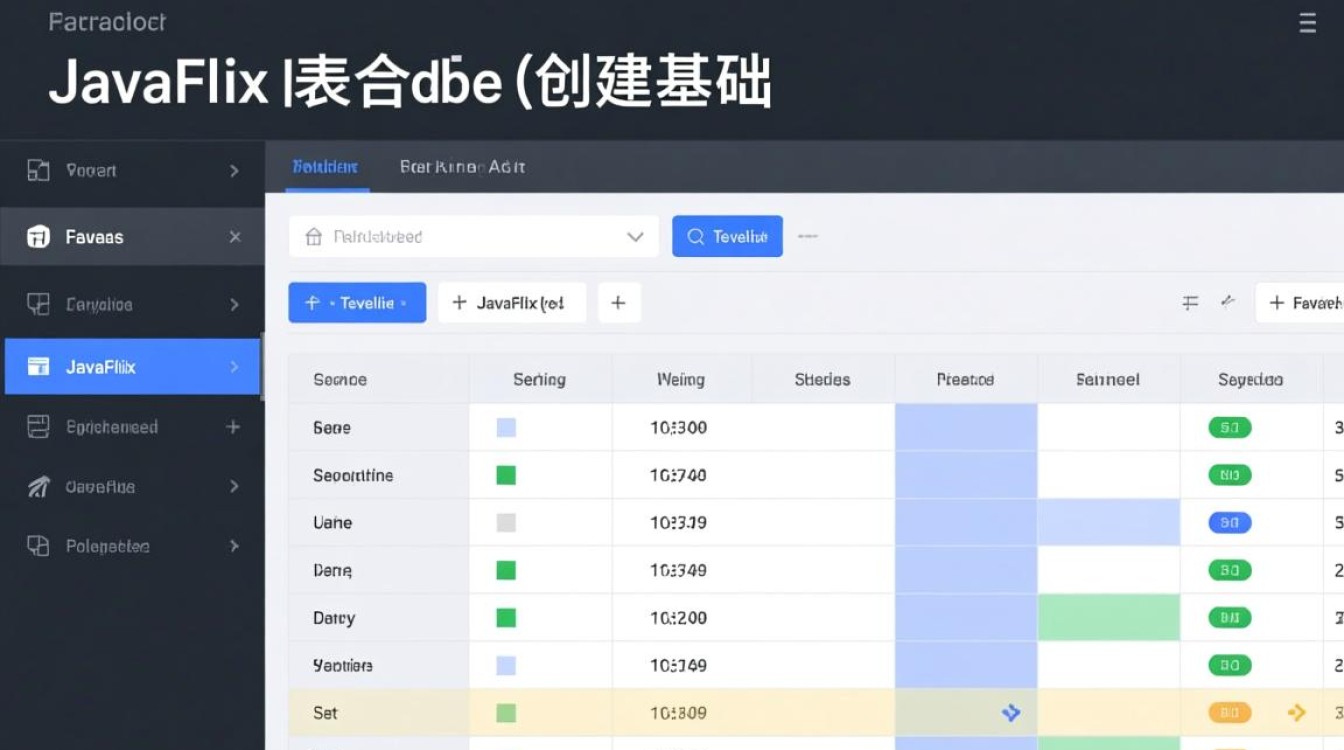Click the filter icon above the table

tap(1190, 302)
